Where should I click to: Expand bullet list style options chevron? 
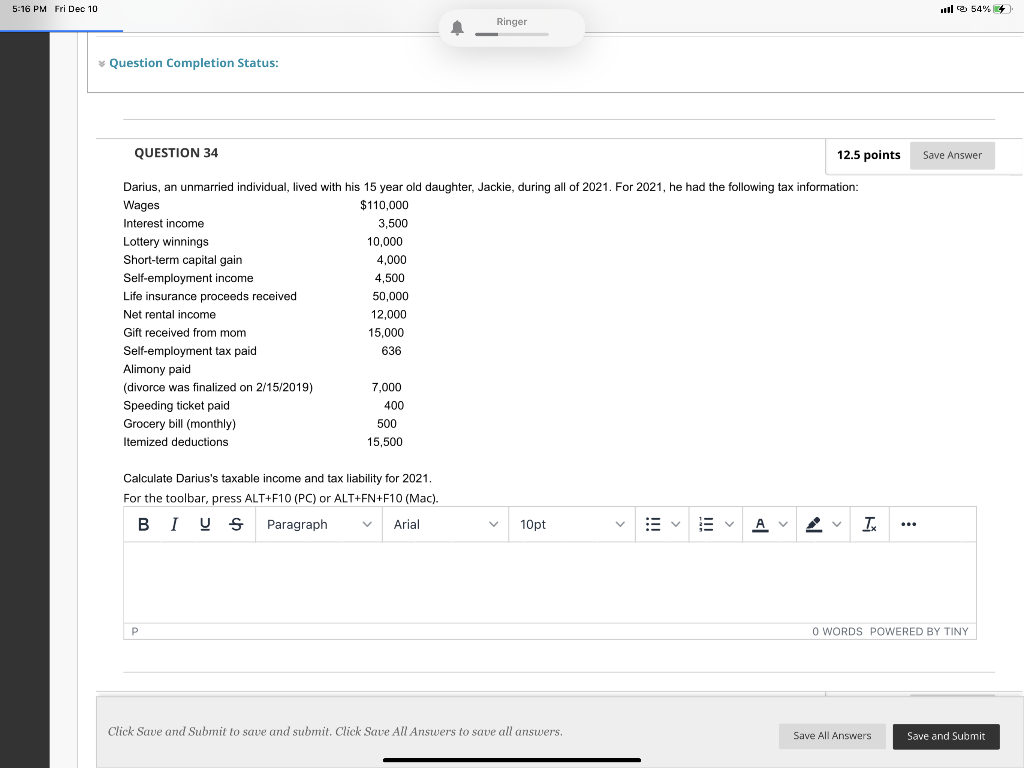click(676, 524)
